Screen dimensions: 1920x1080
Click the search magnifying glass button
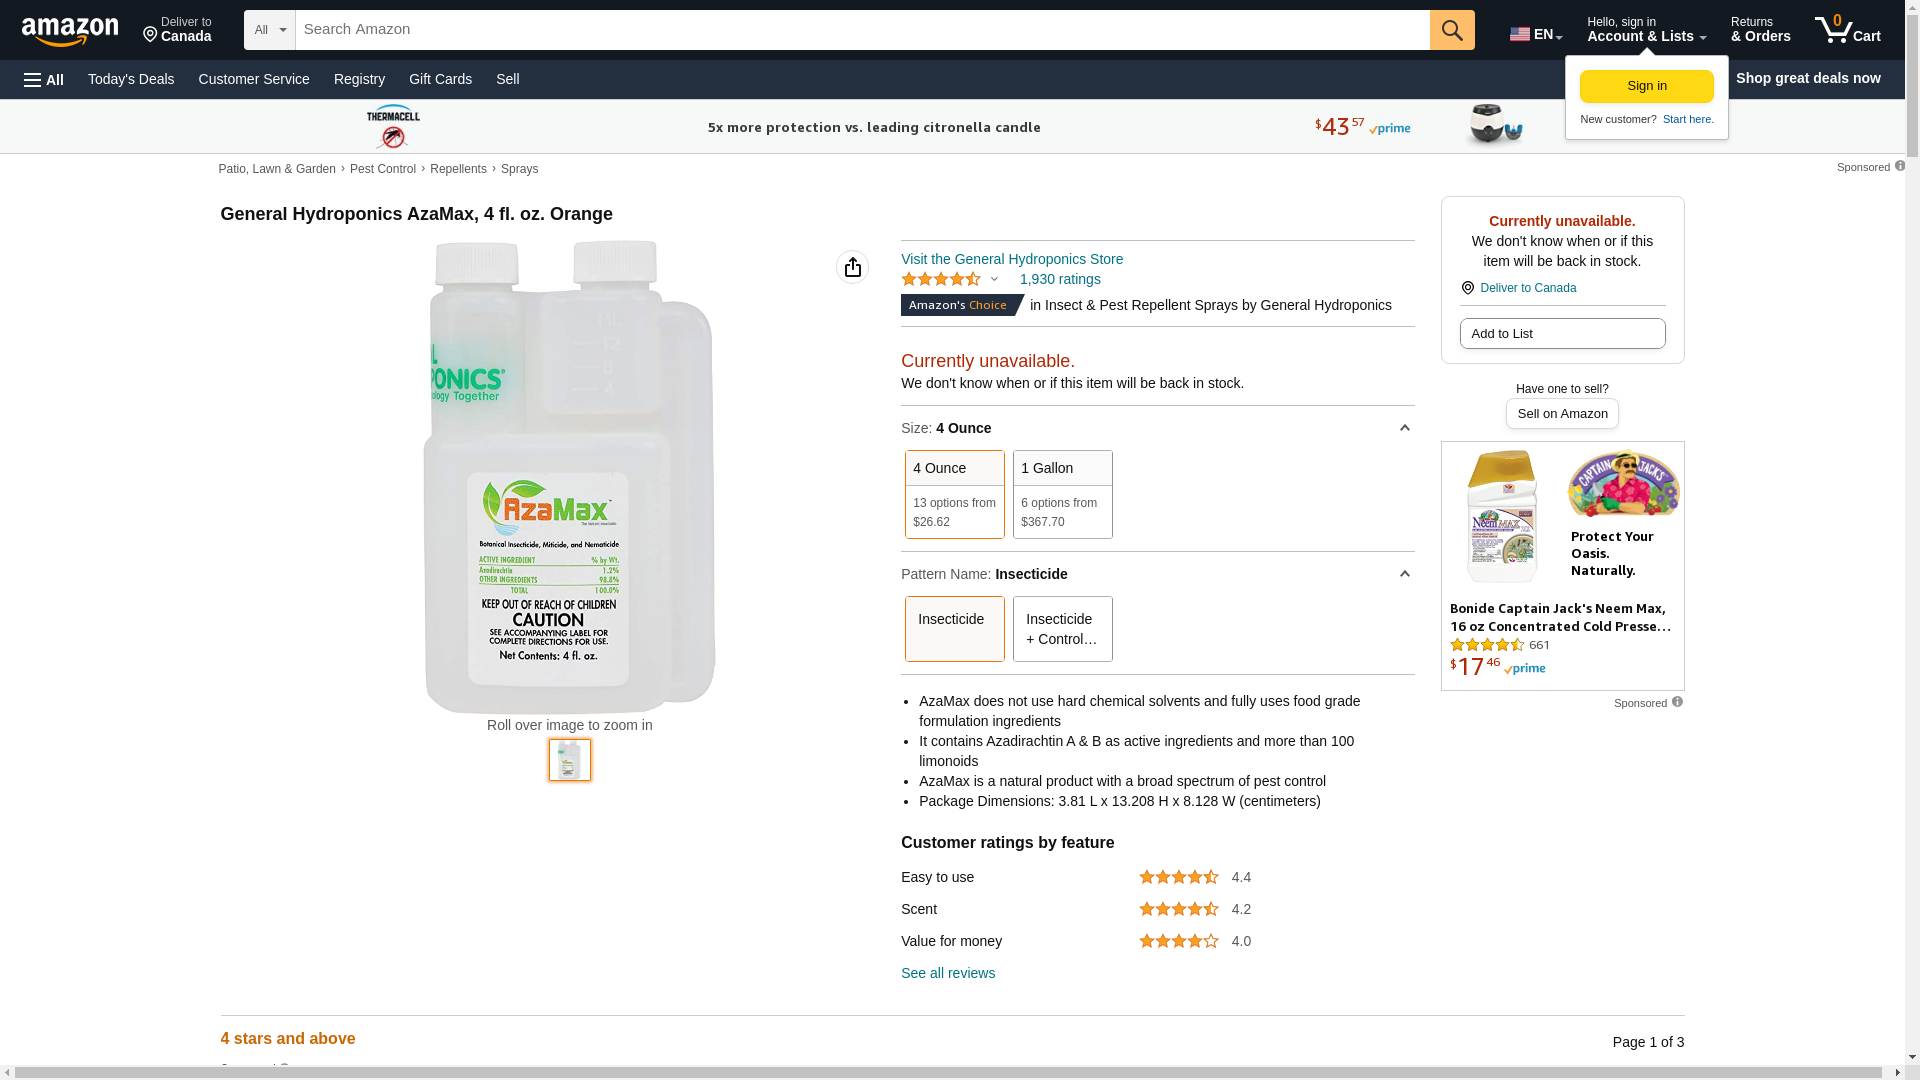pyautogui.click(x=1452, y=30)
